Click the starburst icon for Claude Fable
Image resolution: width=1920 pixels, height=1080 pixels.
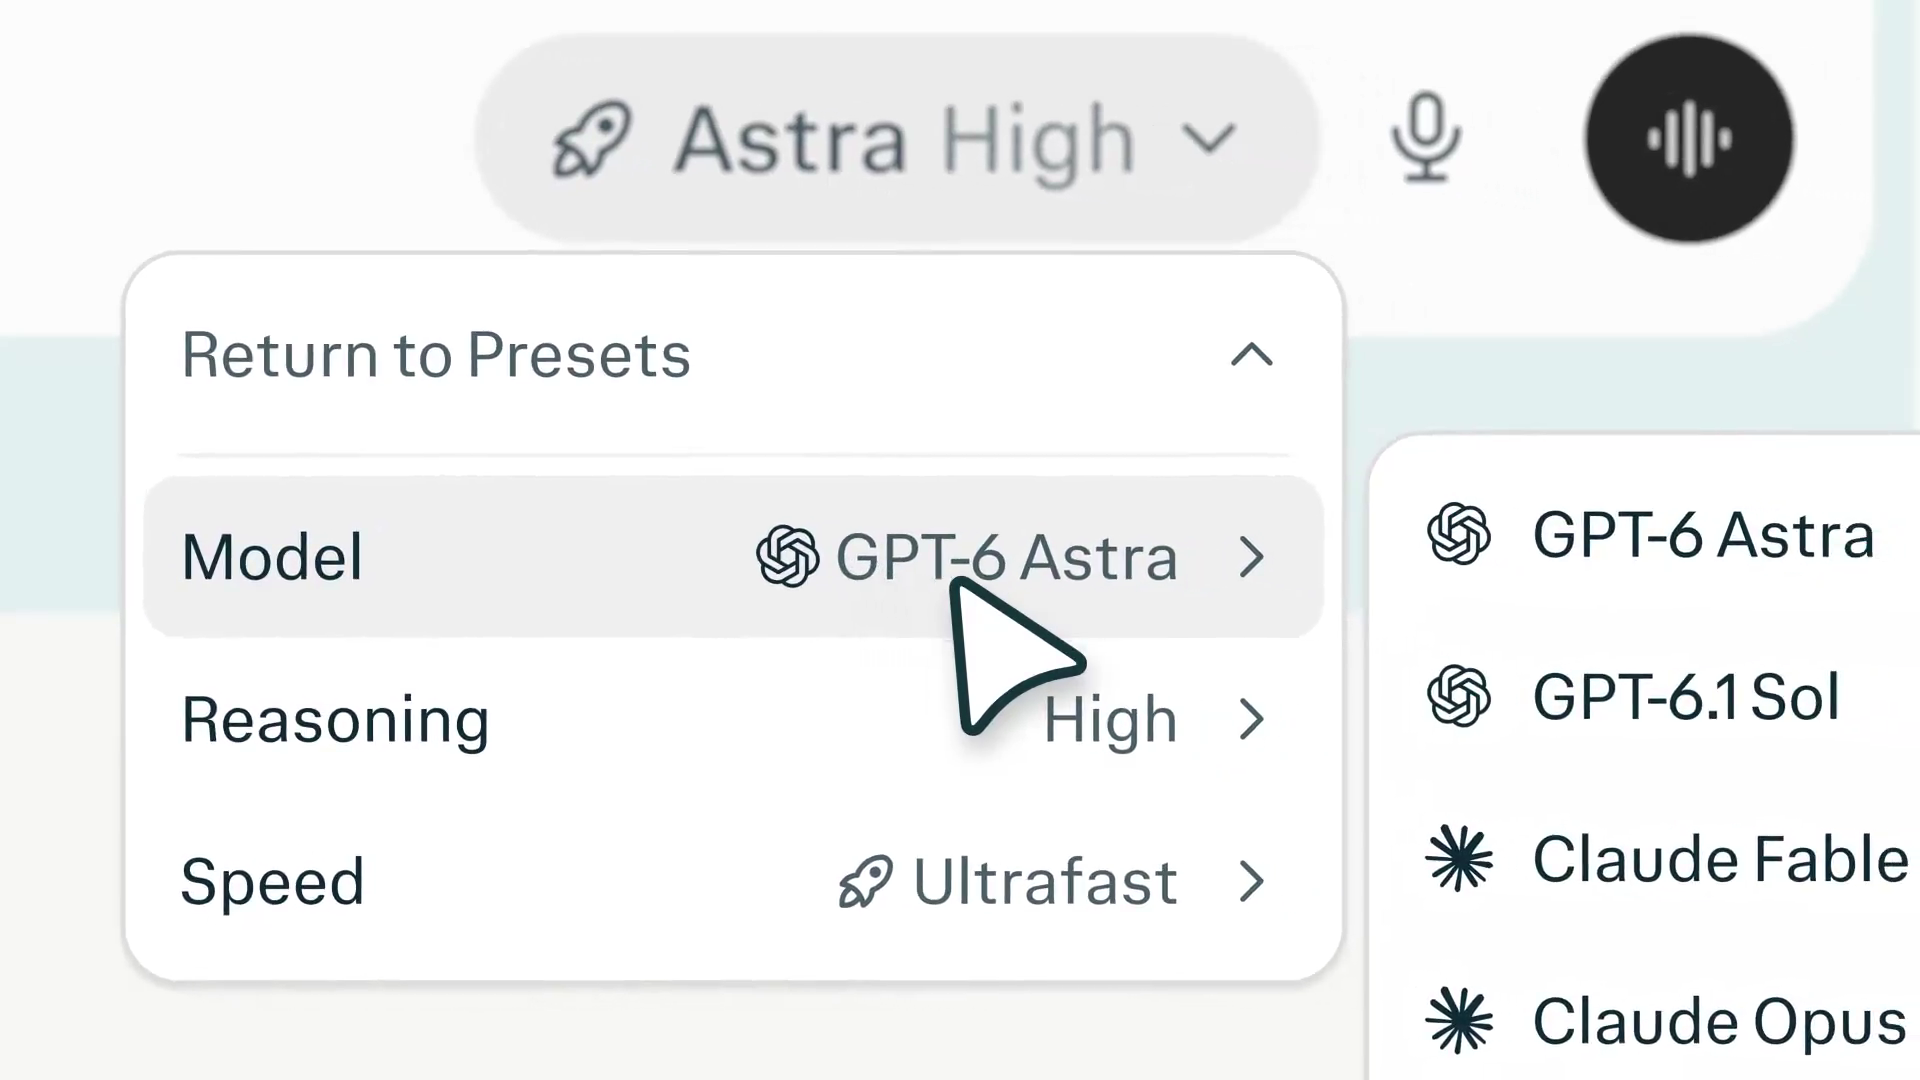coord(1459,859)
